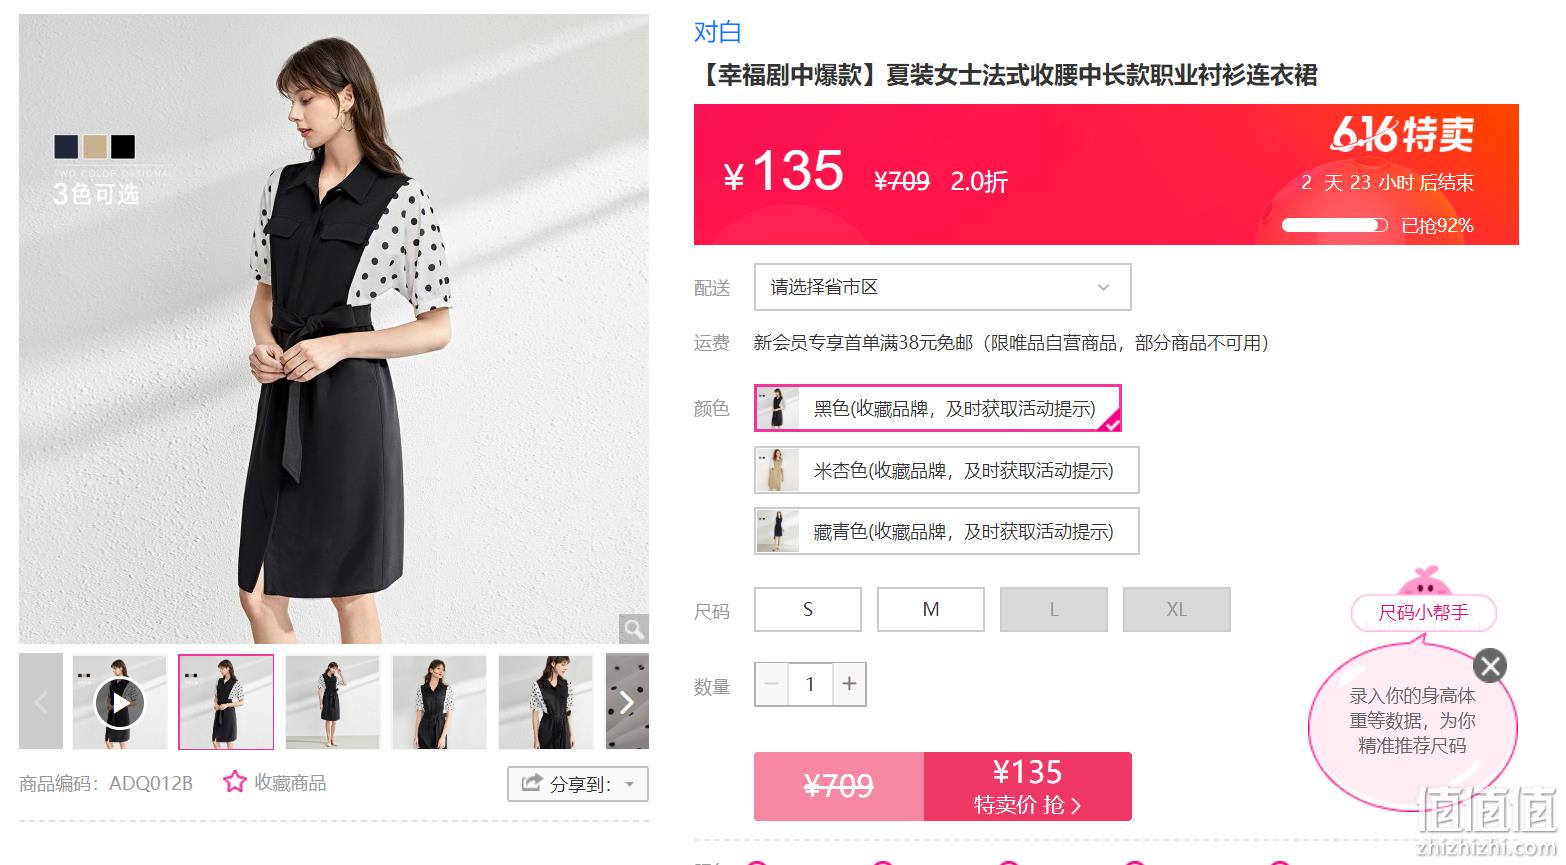View the third dress thumbnail

tap(333, 702)
